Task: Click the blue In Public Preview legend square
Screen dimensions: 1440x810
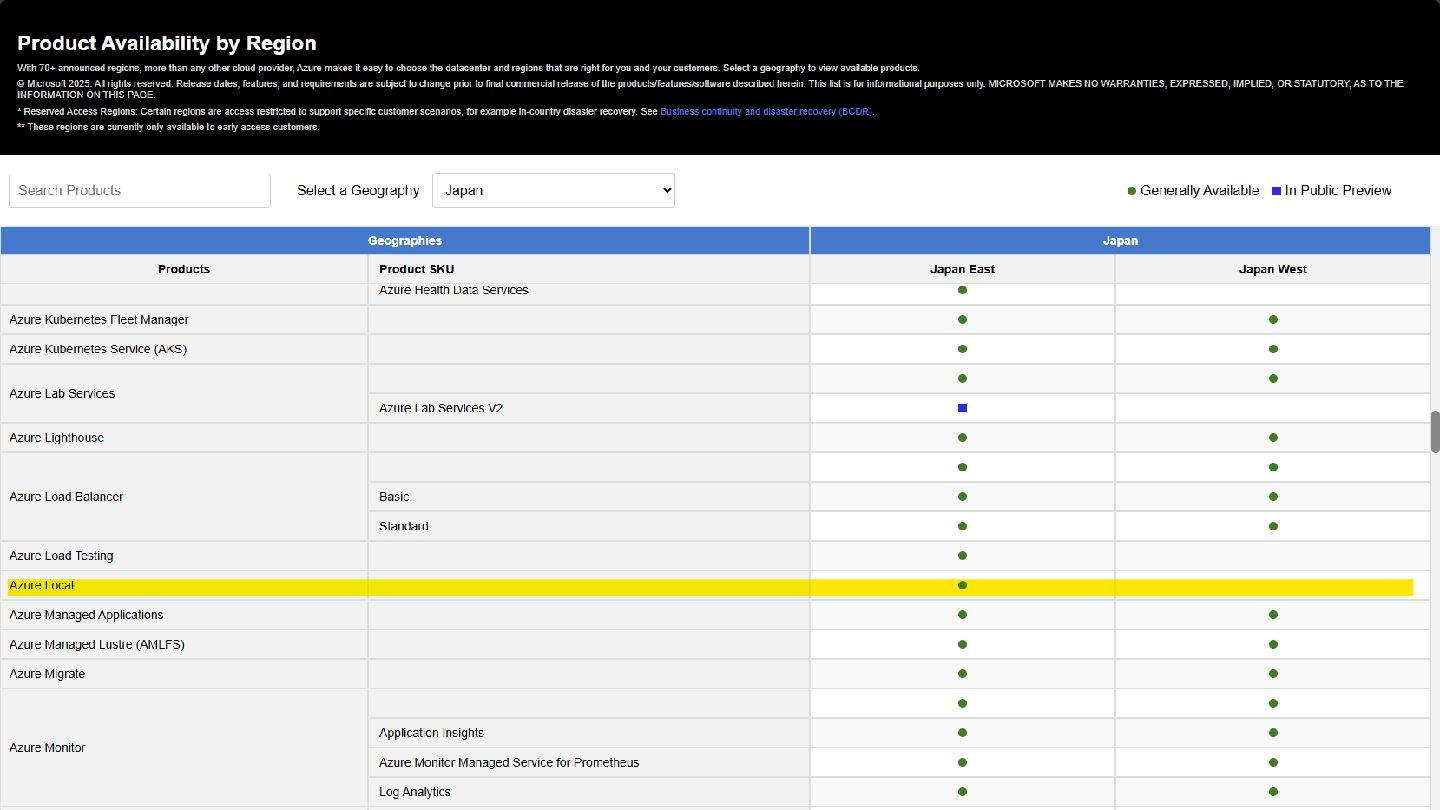Action: (x=1276, y=190)
